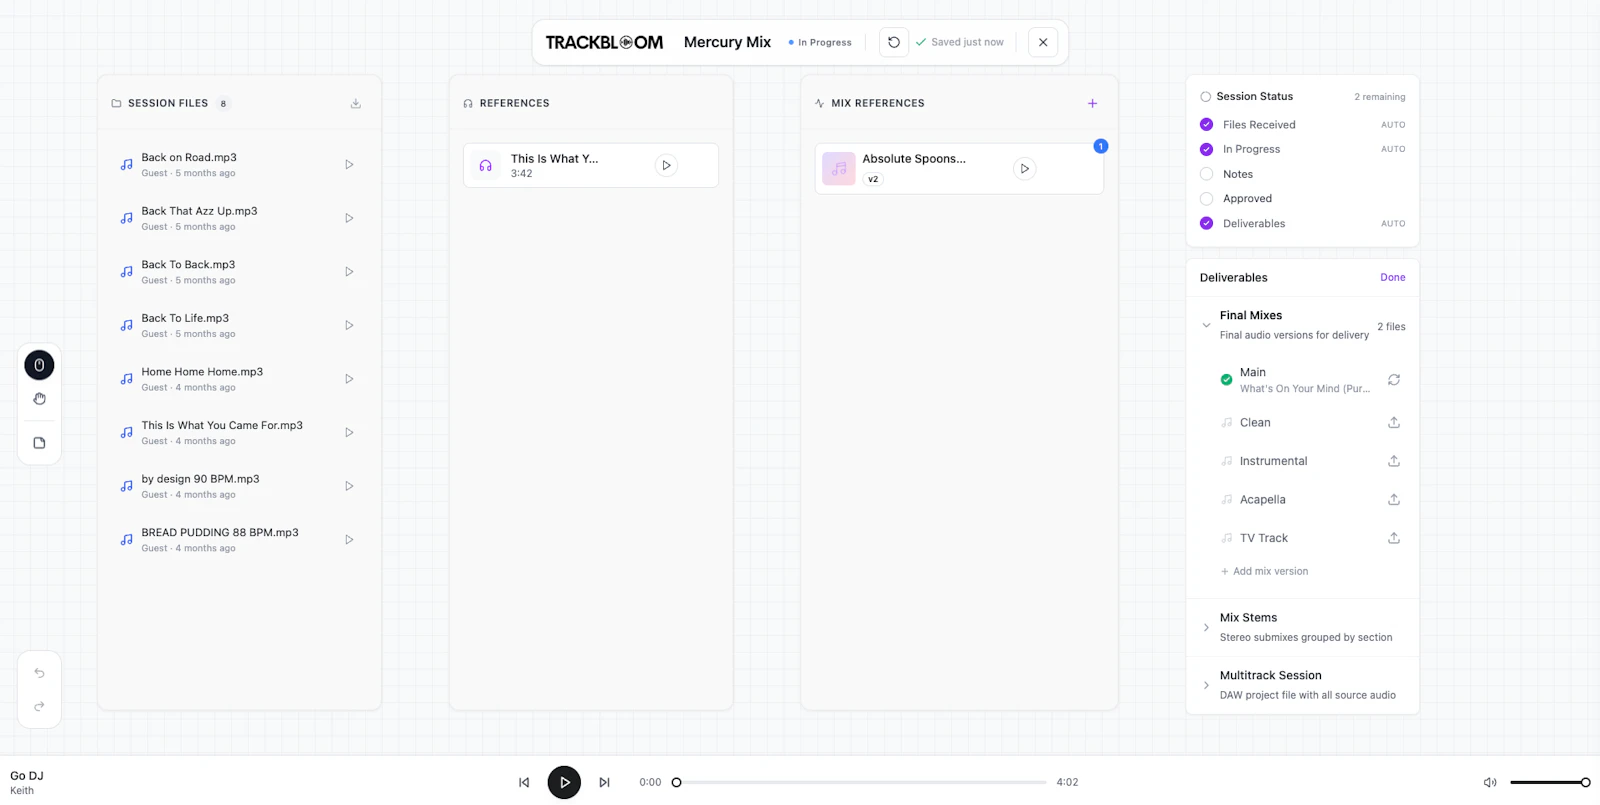Close the Mercury Mix session
The image size is (1600, 805).
tap(1043, 43)
